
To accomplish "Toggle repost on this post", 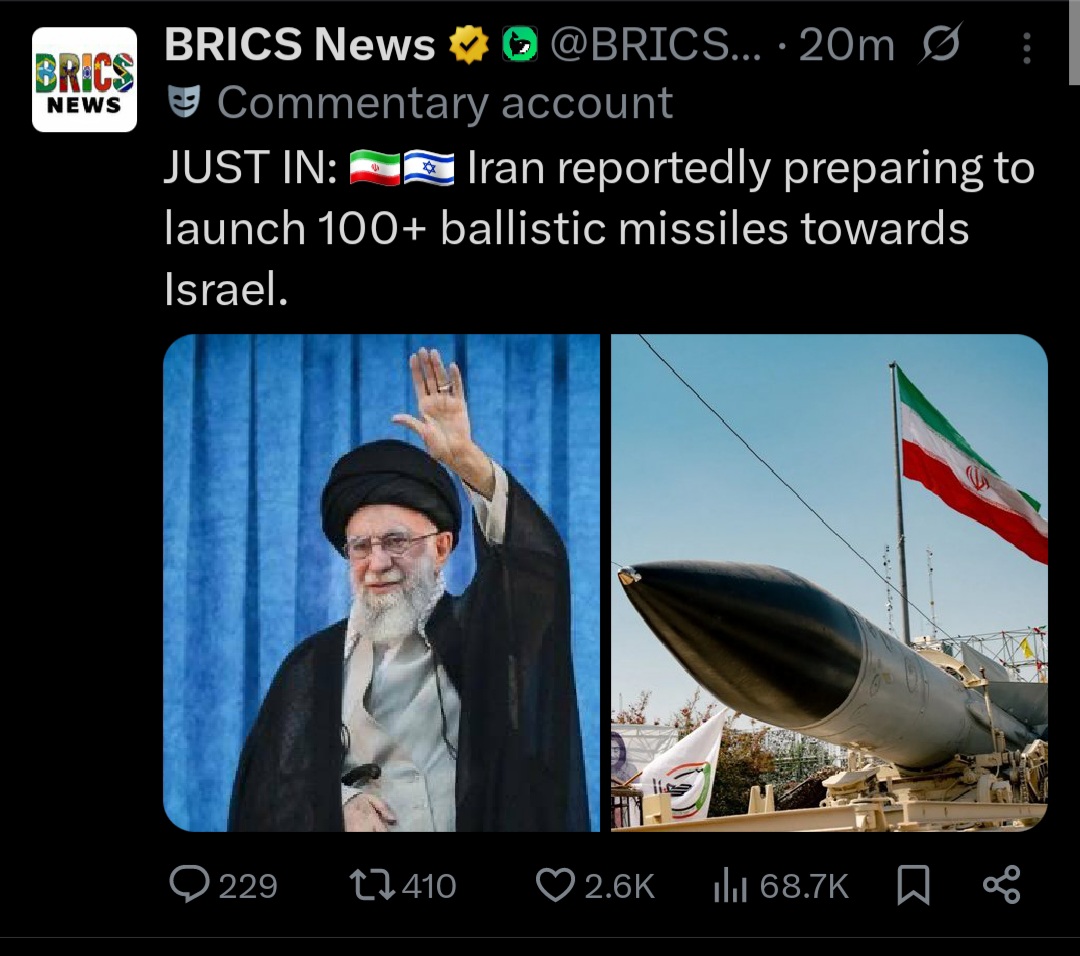I will pyautogui.click(x=372, y=885).
